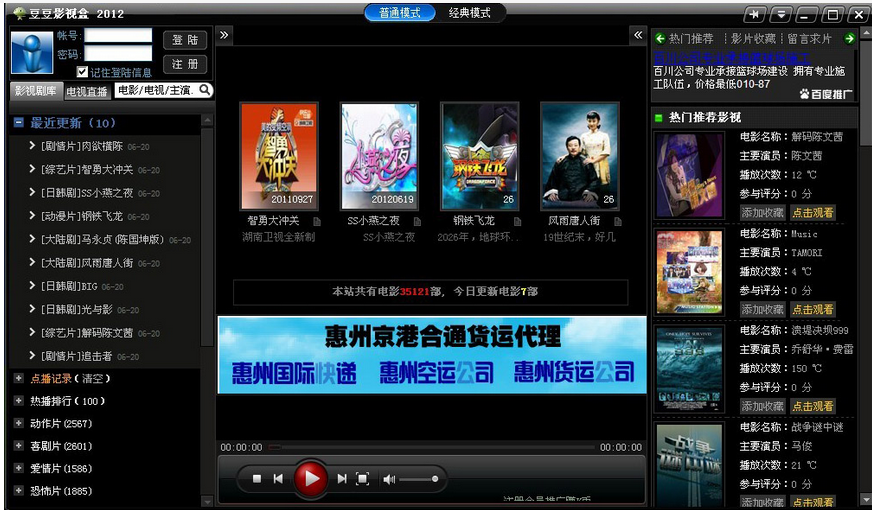Open details icon next to SS小燕之夜

418,221
